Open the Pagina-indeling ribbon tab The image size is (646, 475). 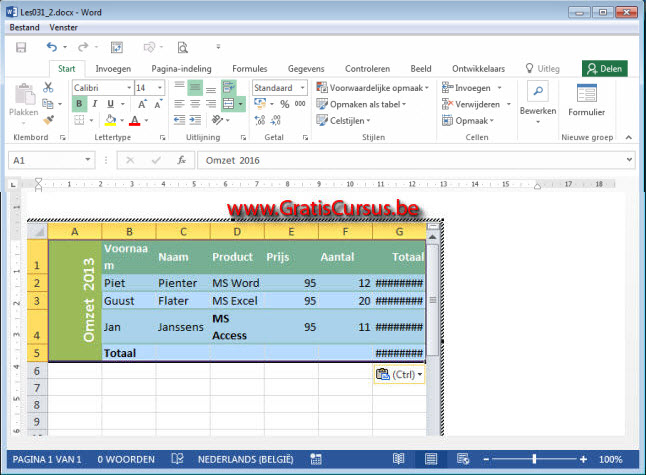[181, 69]
